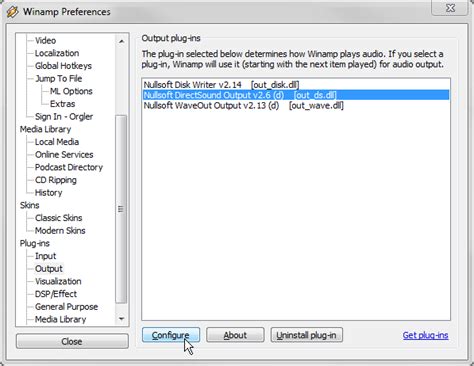The image size is (474, 366).
Task: Select Nullsoft DirectSound Output v2.6 plug-in
Action: click(x=296, y=95)
